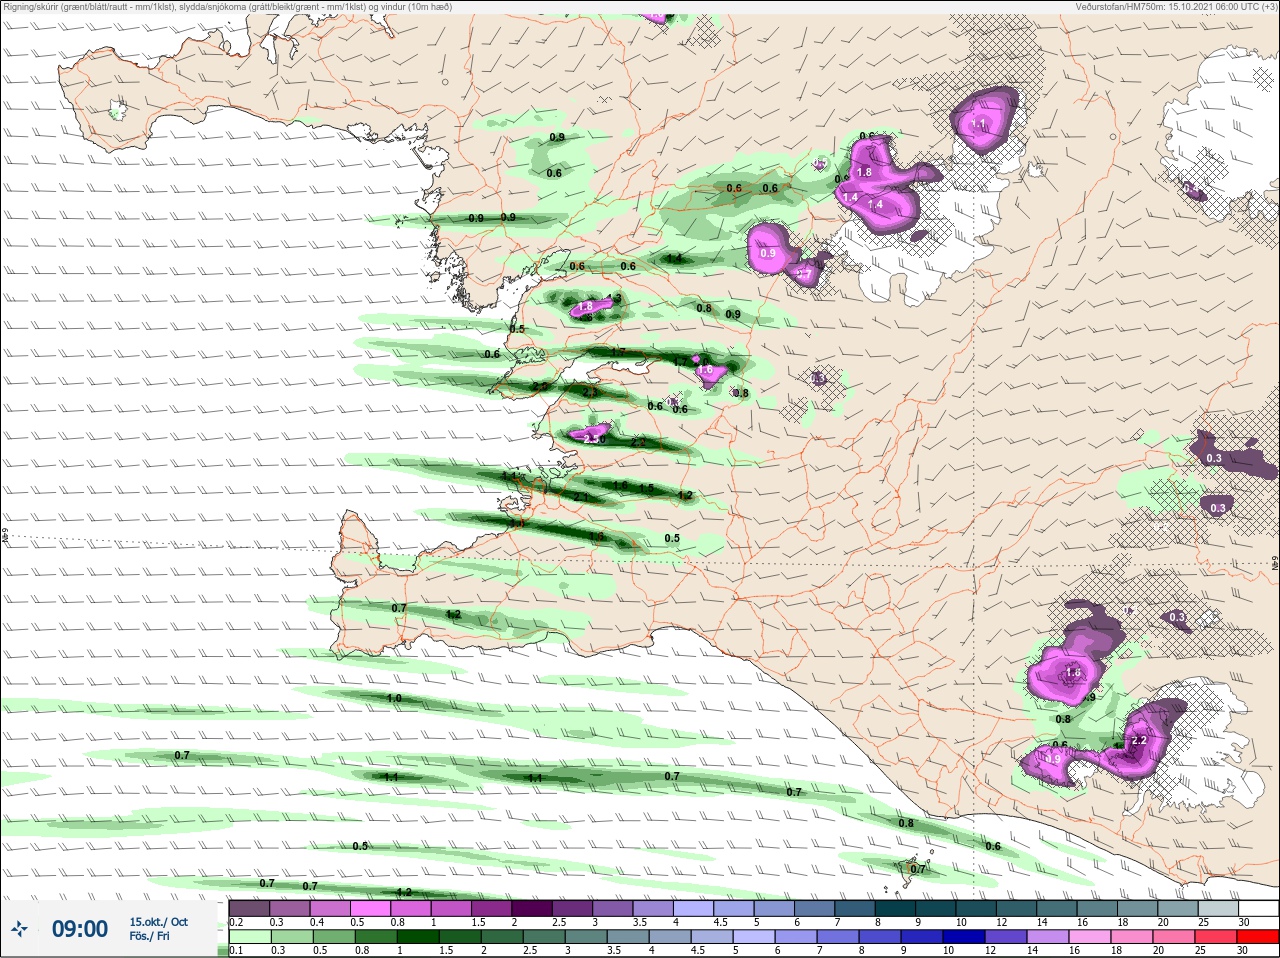Screen dimensions: 1280x958
Task: Select the deep blue swatch between 9 and 10
Action: click(922, 937)
